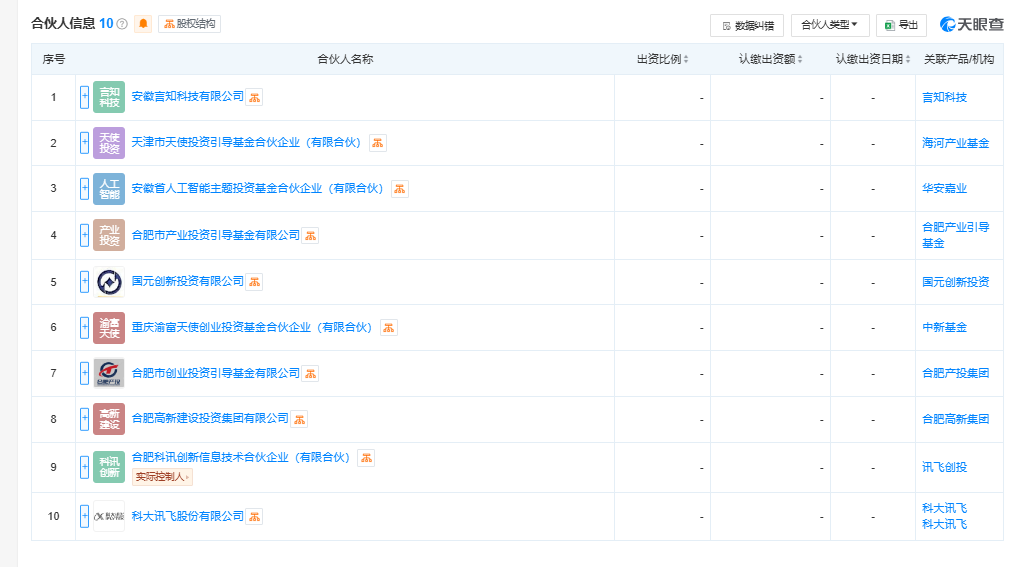Open related product link 合肥产投集团
This screenshot has width=1015, height=567.
click(955, 373)
